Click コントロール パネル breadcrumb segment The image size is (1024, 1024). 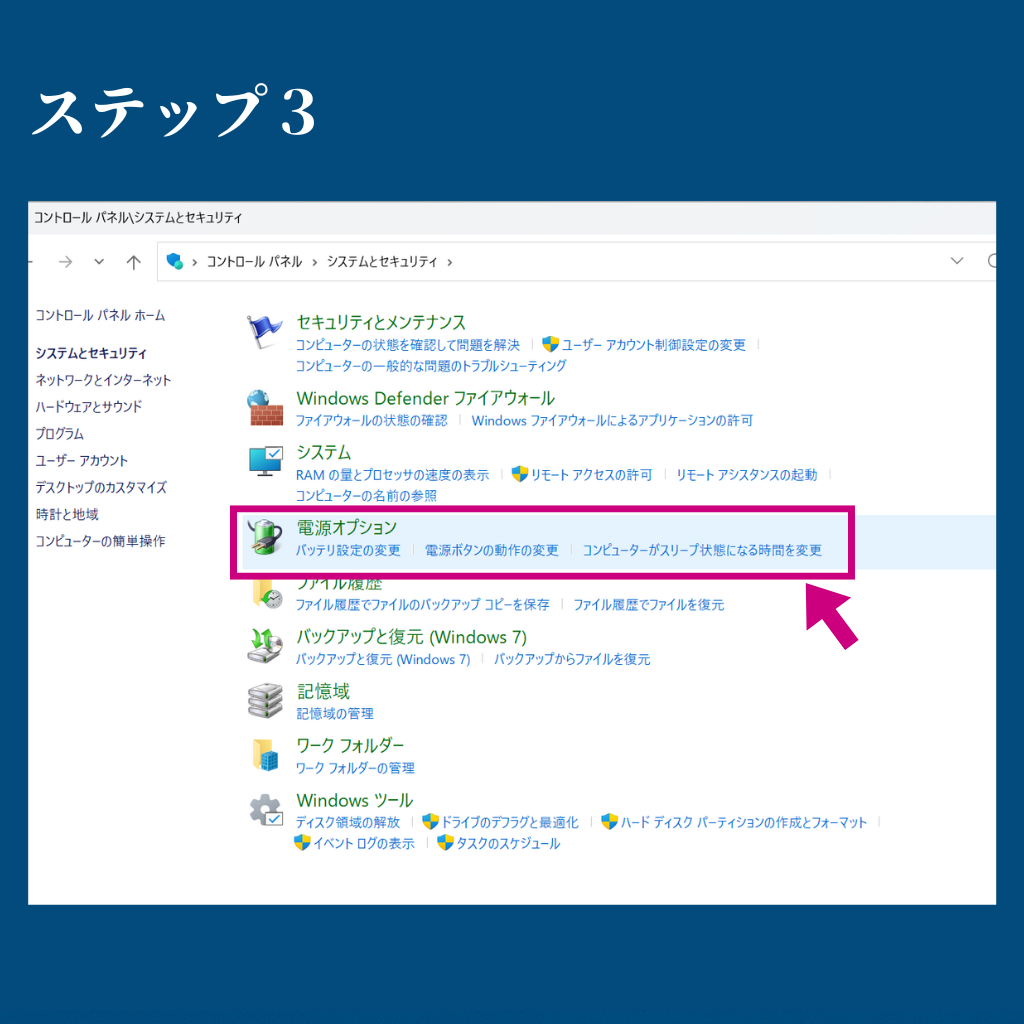[x=254, y=262]
